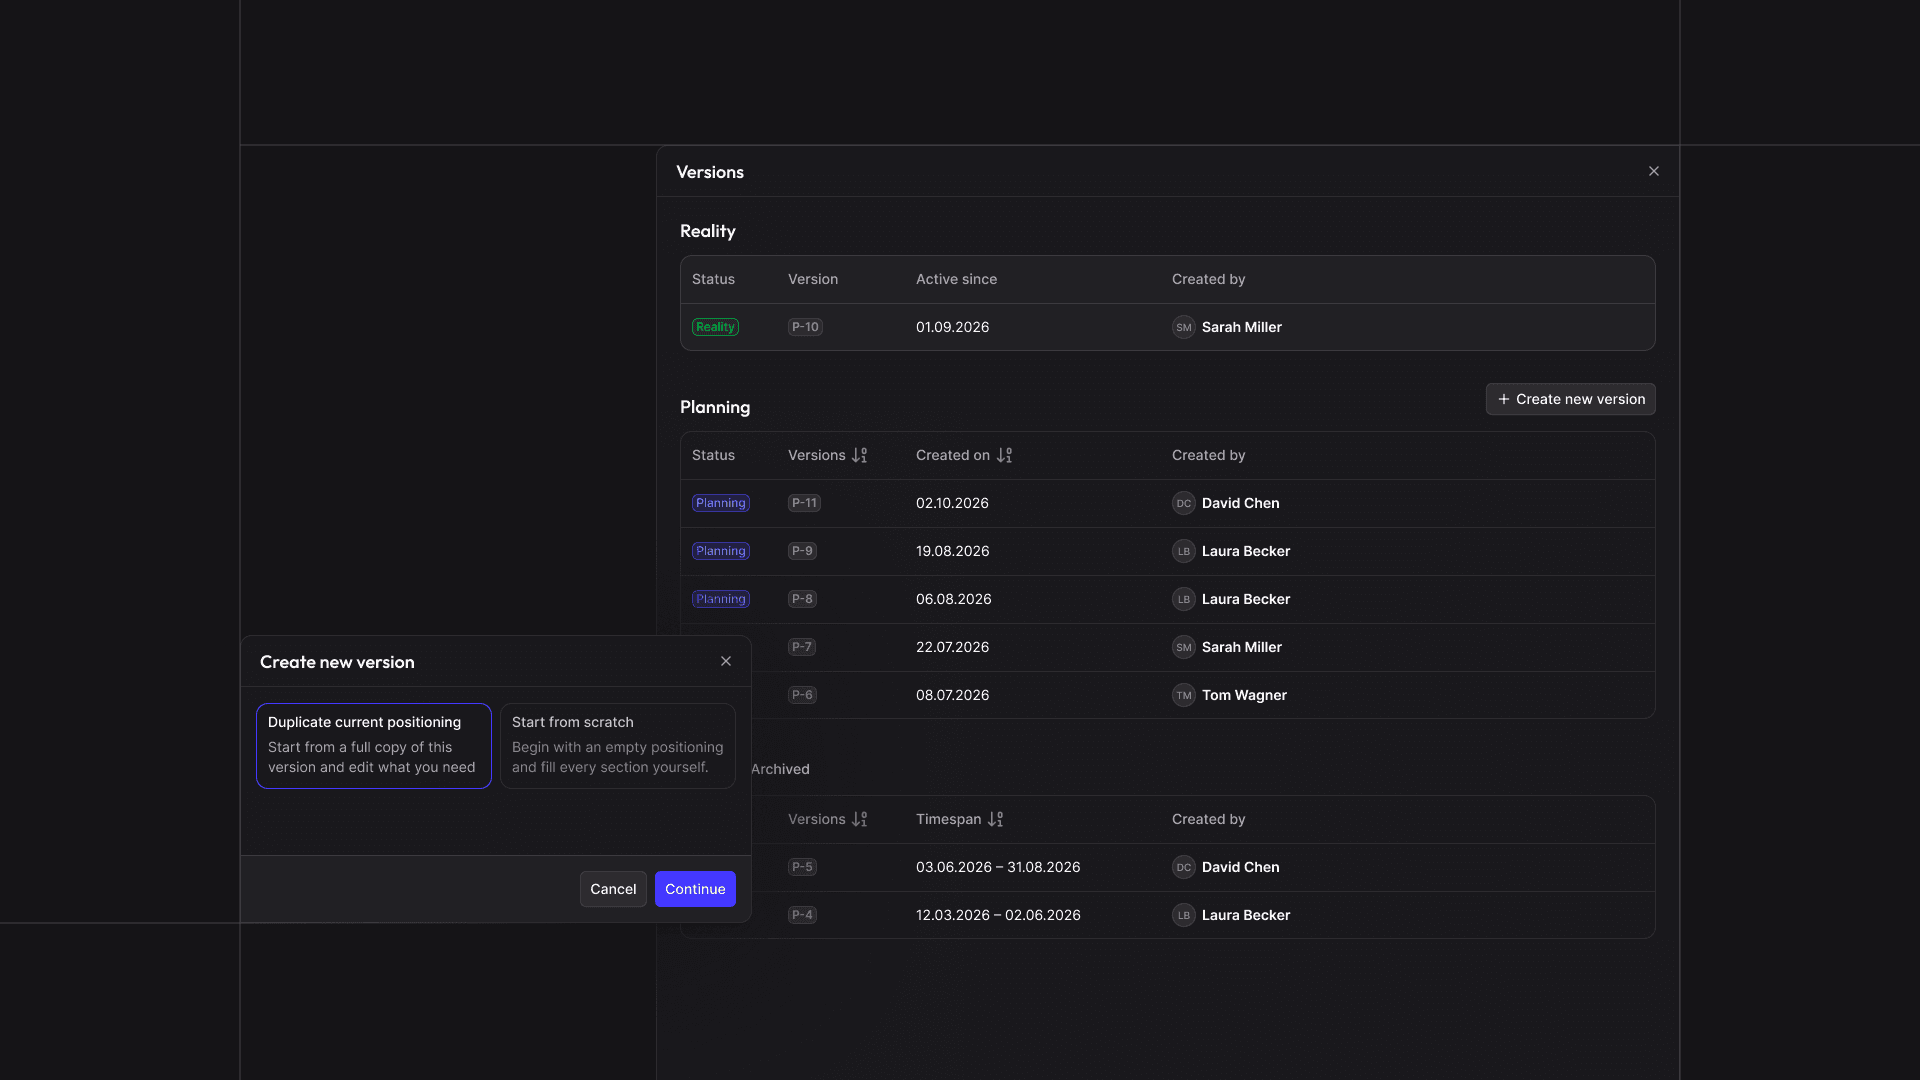Sort Archived table by Versions sort icon
Viewport: 1920px width, 1080px height.
(x=860, y=819)
